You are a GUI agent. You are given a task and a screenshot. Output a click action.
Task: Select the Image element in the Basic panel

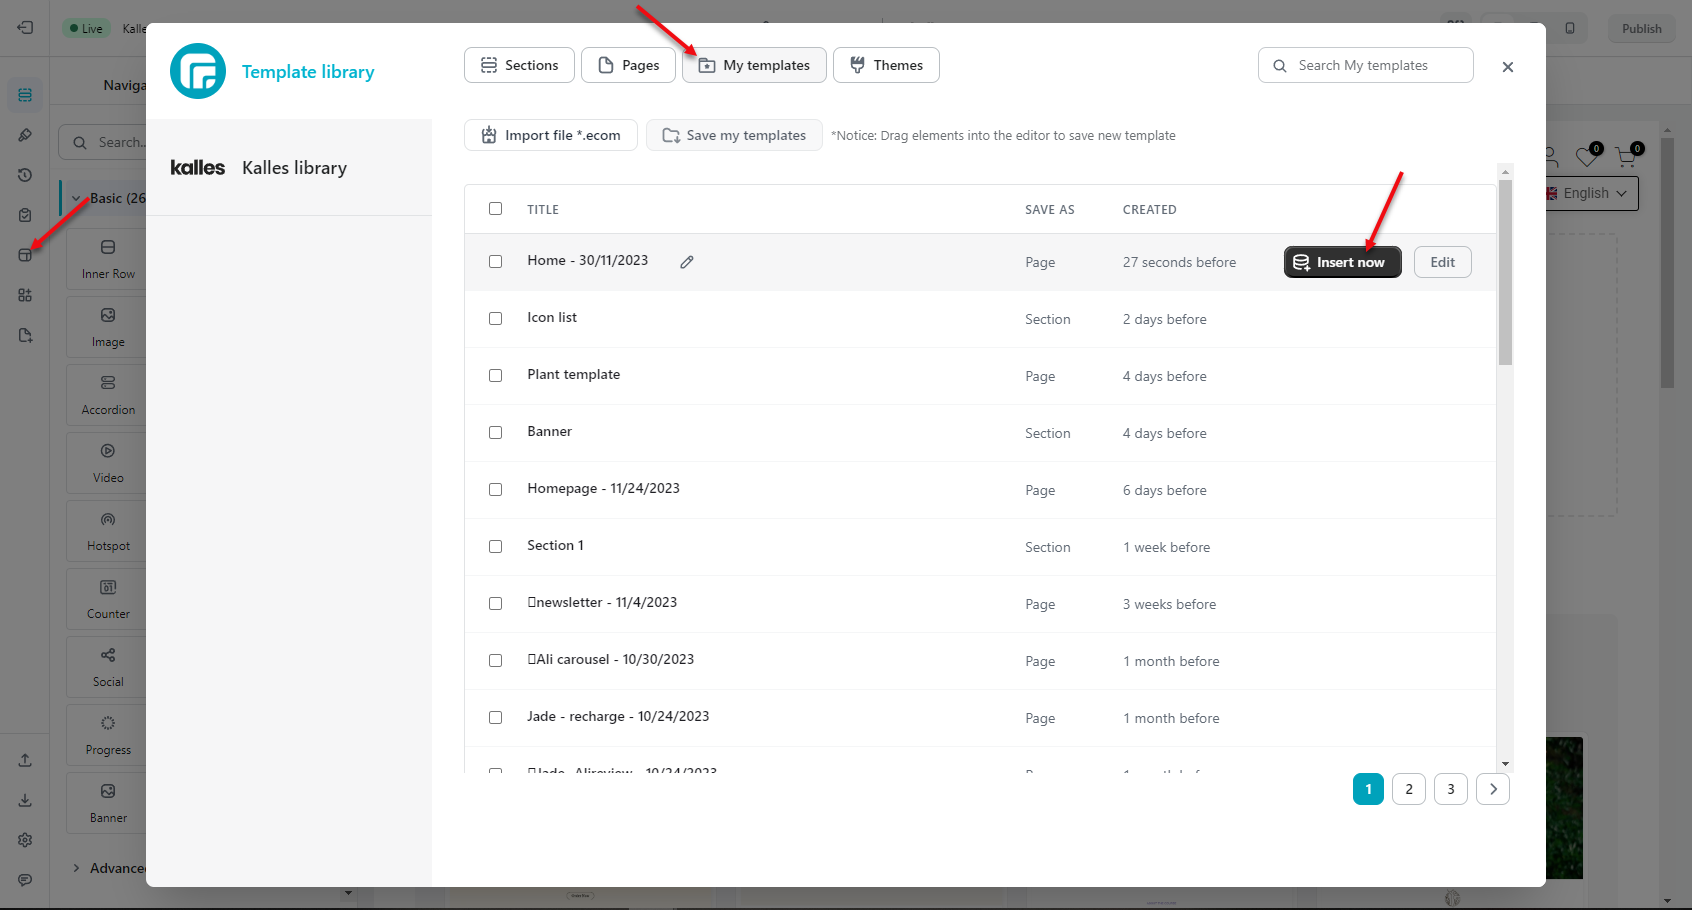106,326
